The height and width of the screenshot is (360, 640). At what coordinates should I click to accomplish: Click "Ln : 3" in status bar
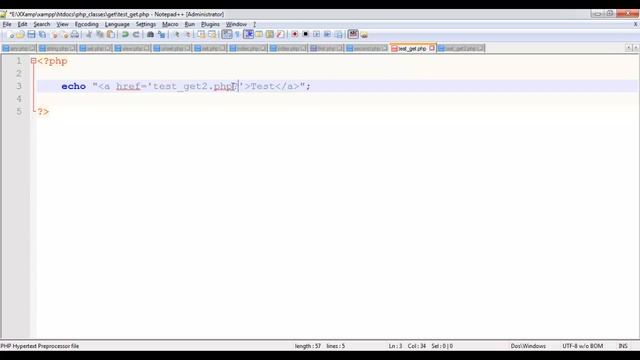(x=395, y=346)
